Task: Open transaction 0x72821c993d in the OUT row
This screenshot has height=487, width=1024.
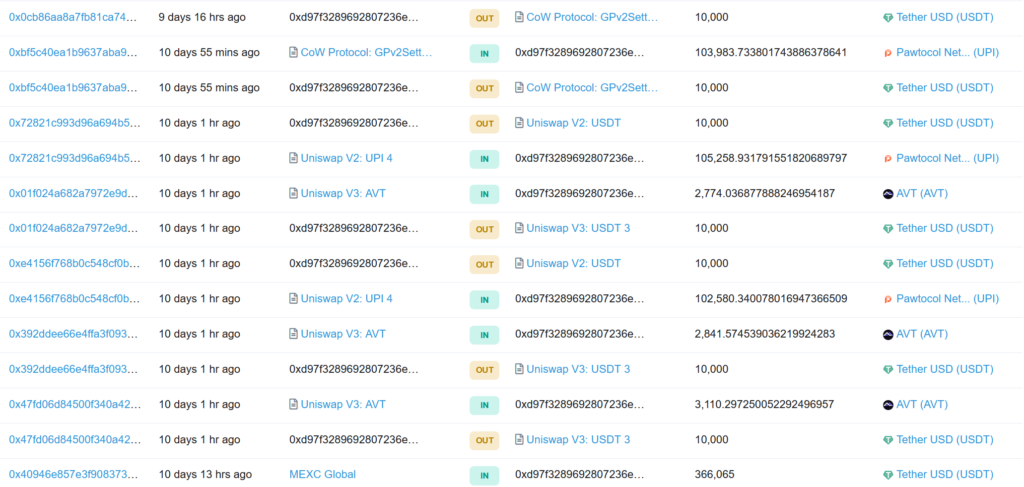Action: [74, 123]
